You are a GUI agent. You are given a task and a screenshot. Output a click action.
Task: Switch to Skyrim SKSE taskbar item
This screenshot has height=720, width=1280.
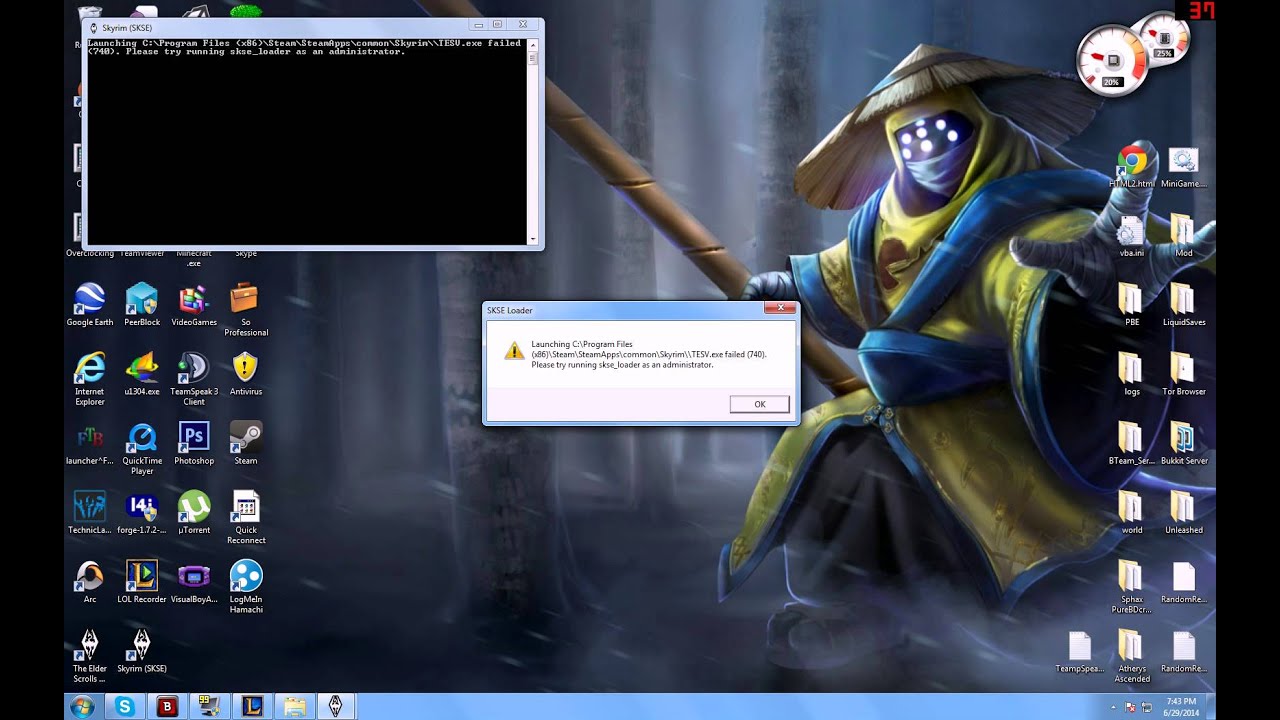[x=337, y=707]
